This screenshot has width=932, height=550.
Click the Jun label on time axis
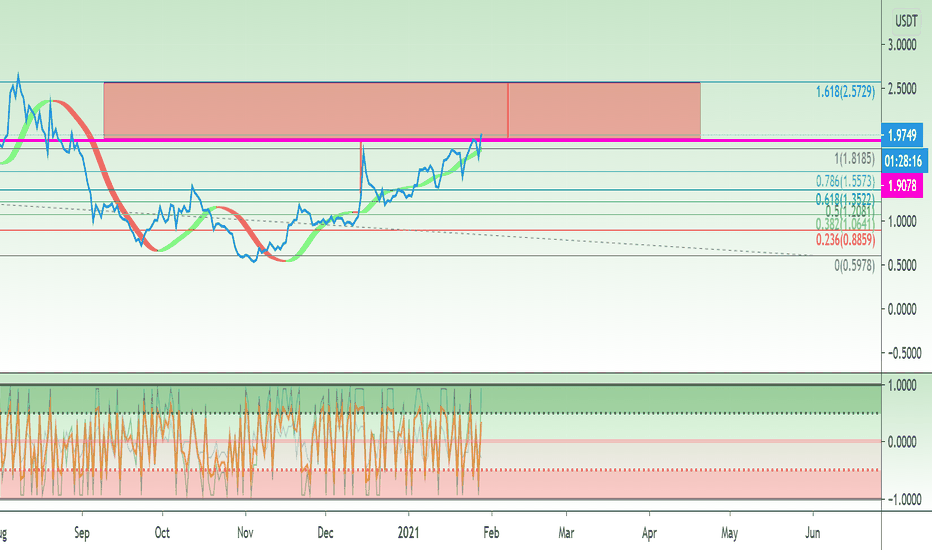(x=813, y=533)
